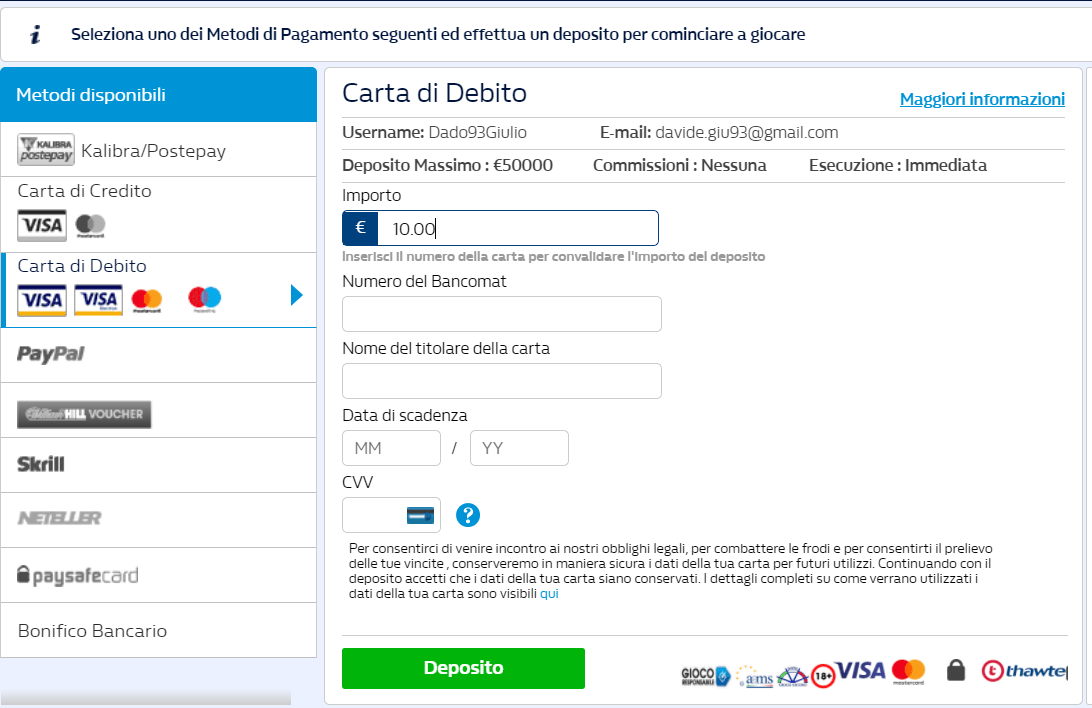1092x708 pixels.
Task: Click the info icon in top banner
Action: [x=36, y=35]
